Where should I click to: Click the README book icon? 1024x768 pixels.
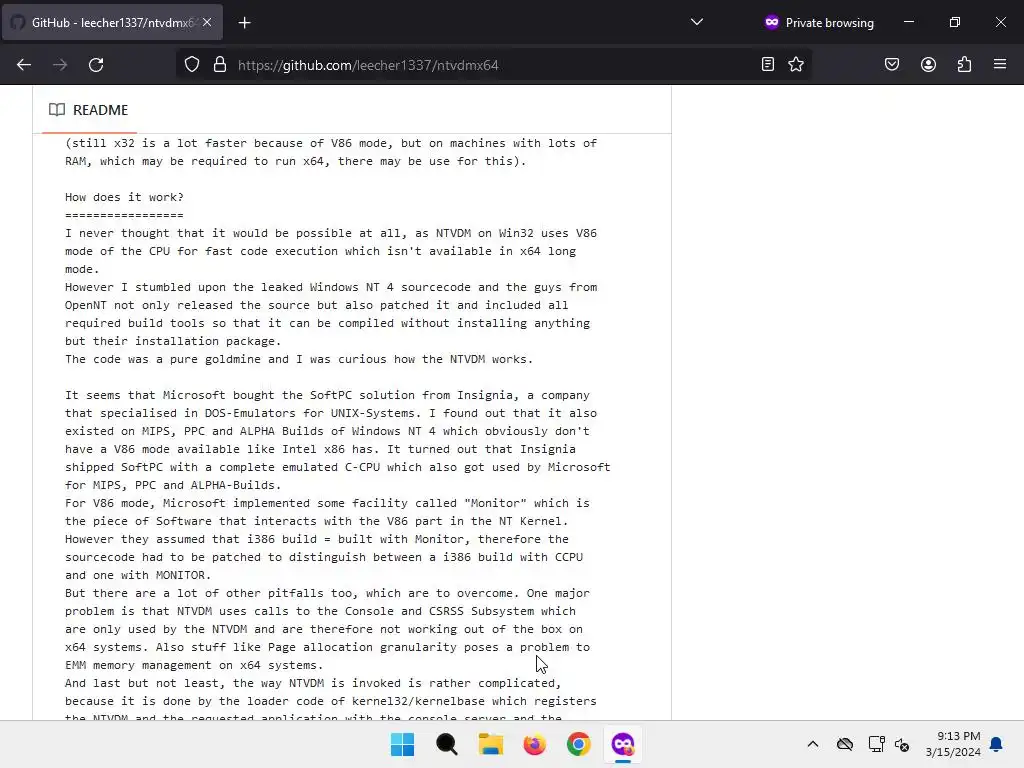[57, 110]
